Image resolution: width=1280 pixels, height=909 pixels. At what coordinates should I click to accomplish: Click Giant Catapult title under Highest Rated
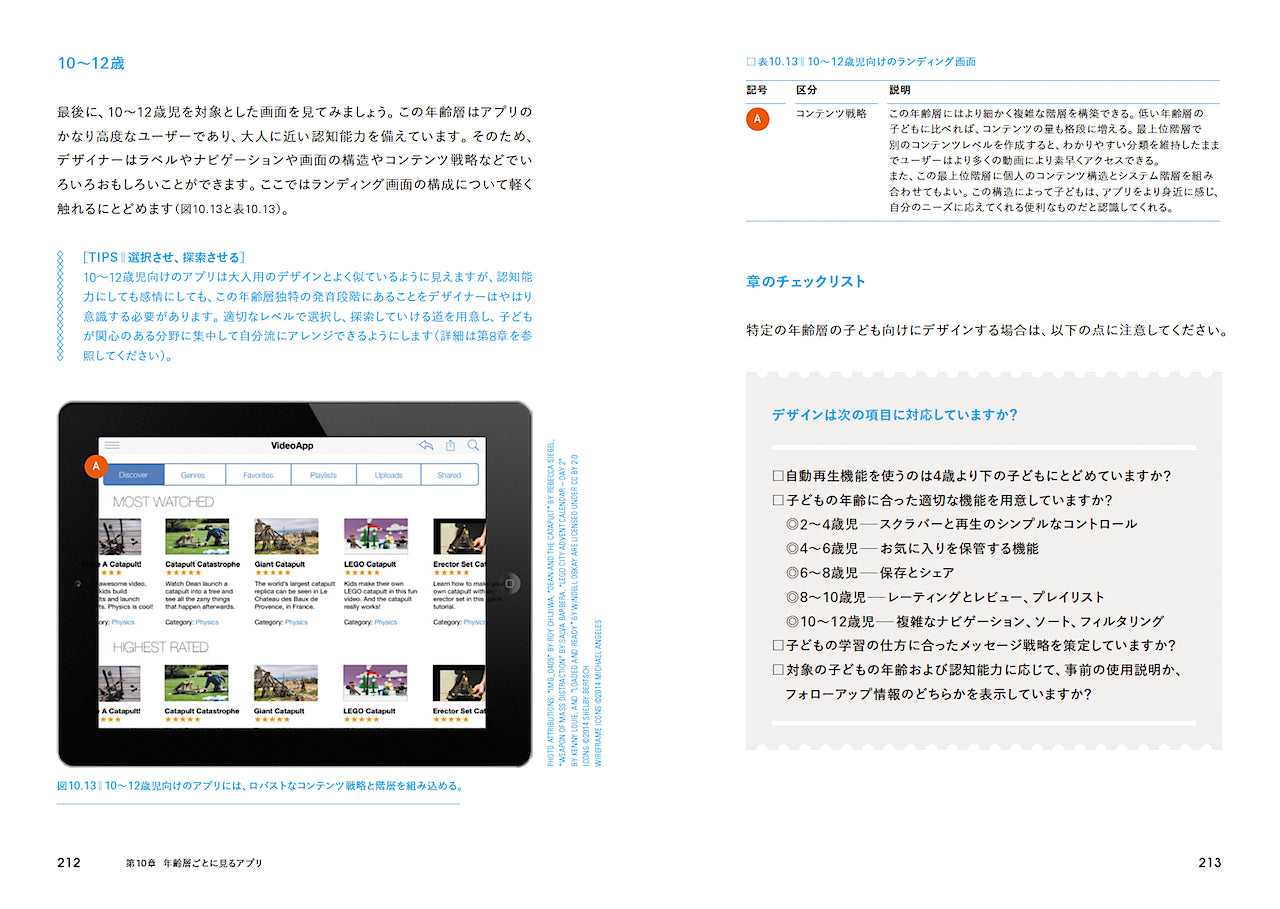coord(279,711)
